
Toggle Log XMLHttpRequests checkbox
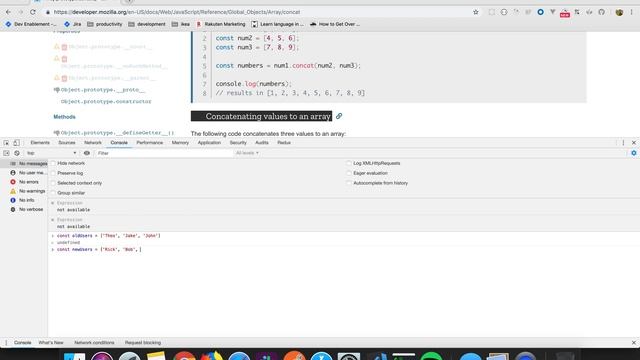349,163
